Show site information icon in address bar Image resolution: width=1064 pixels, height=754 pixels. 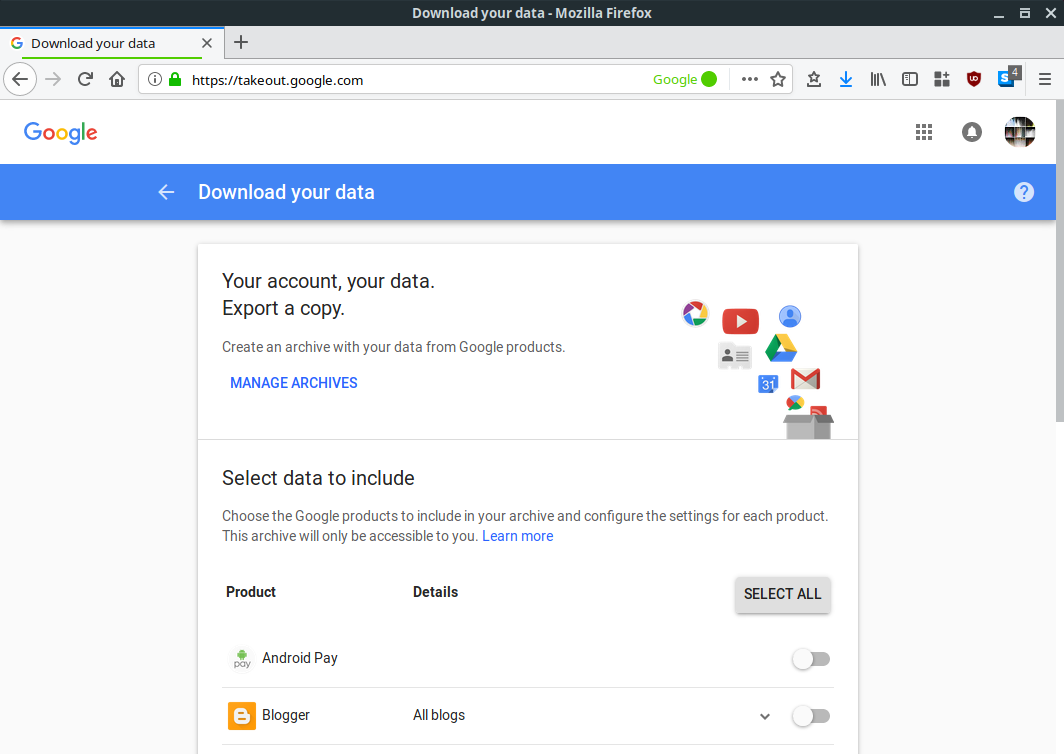pyautogui.click(x=155, y=79)
